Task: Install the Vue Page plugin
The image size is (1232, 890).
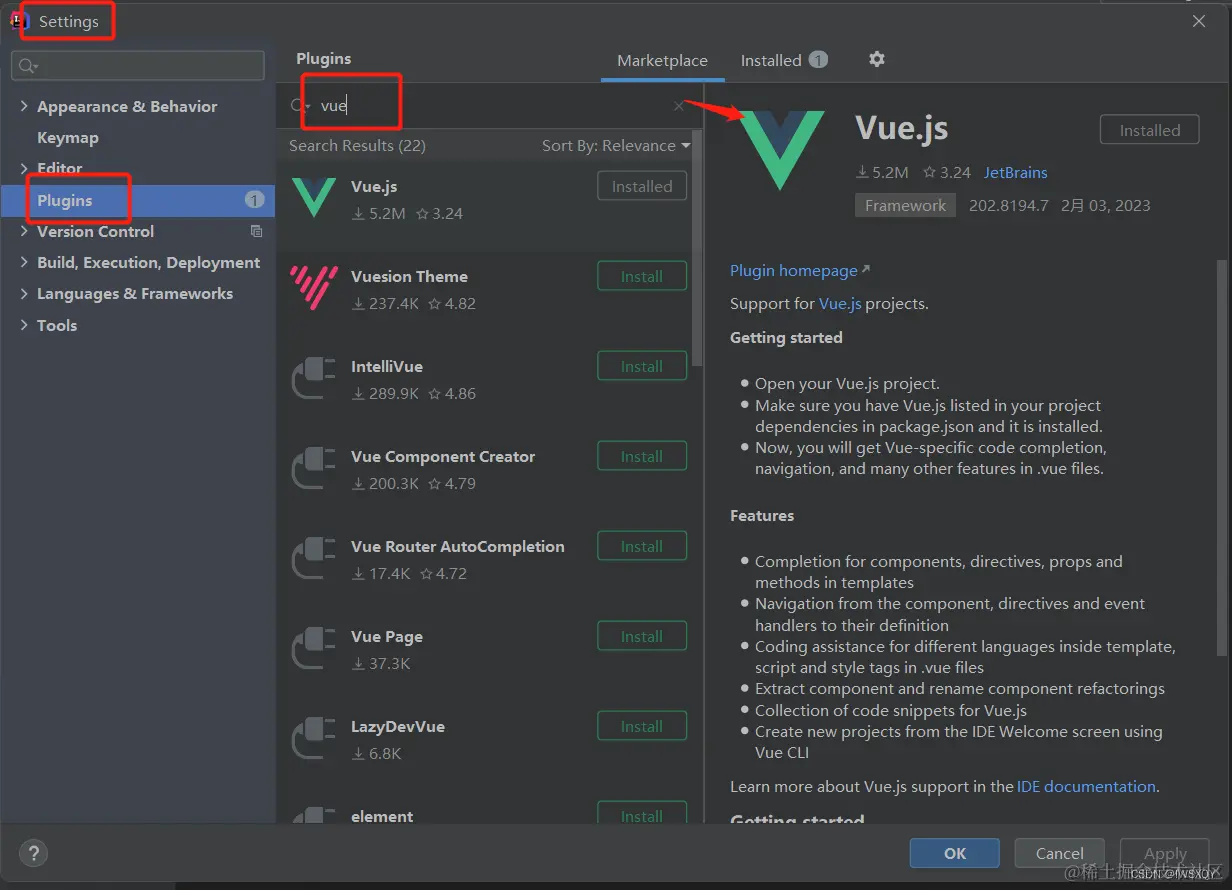Action: coord(642,636)
